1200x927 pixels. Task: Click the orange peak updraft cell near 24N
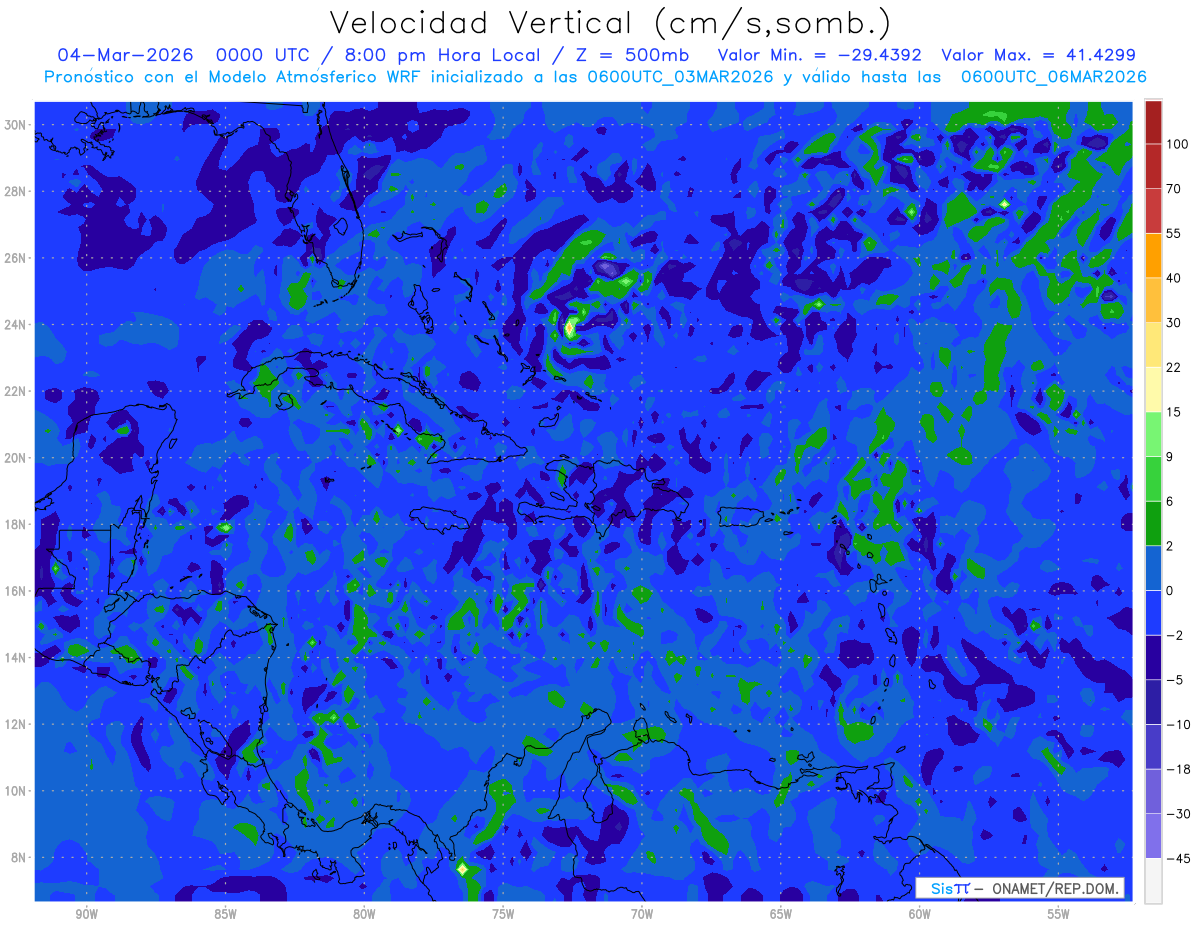tap(569, 327)
